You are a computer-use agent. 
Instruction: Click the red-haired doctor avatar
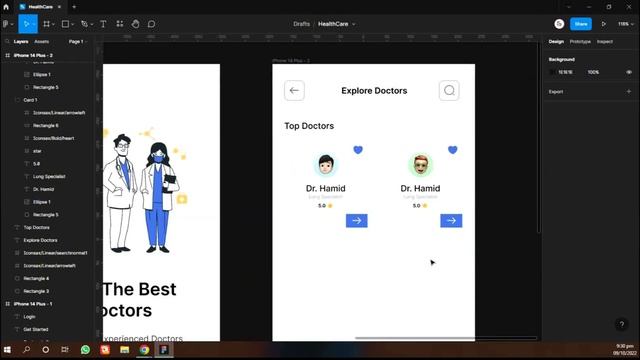click(x=420, y=164)
